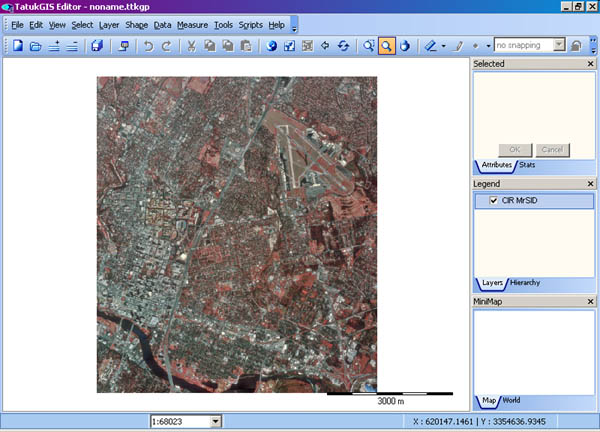Click the Cut scissors icon
The image size is (600, 432).
coord(192,46)
